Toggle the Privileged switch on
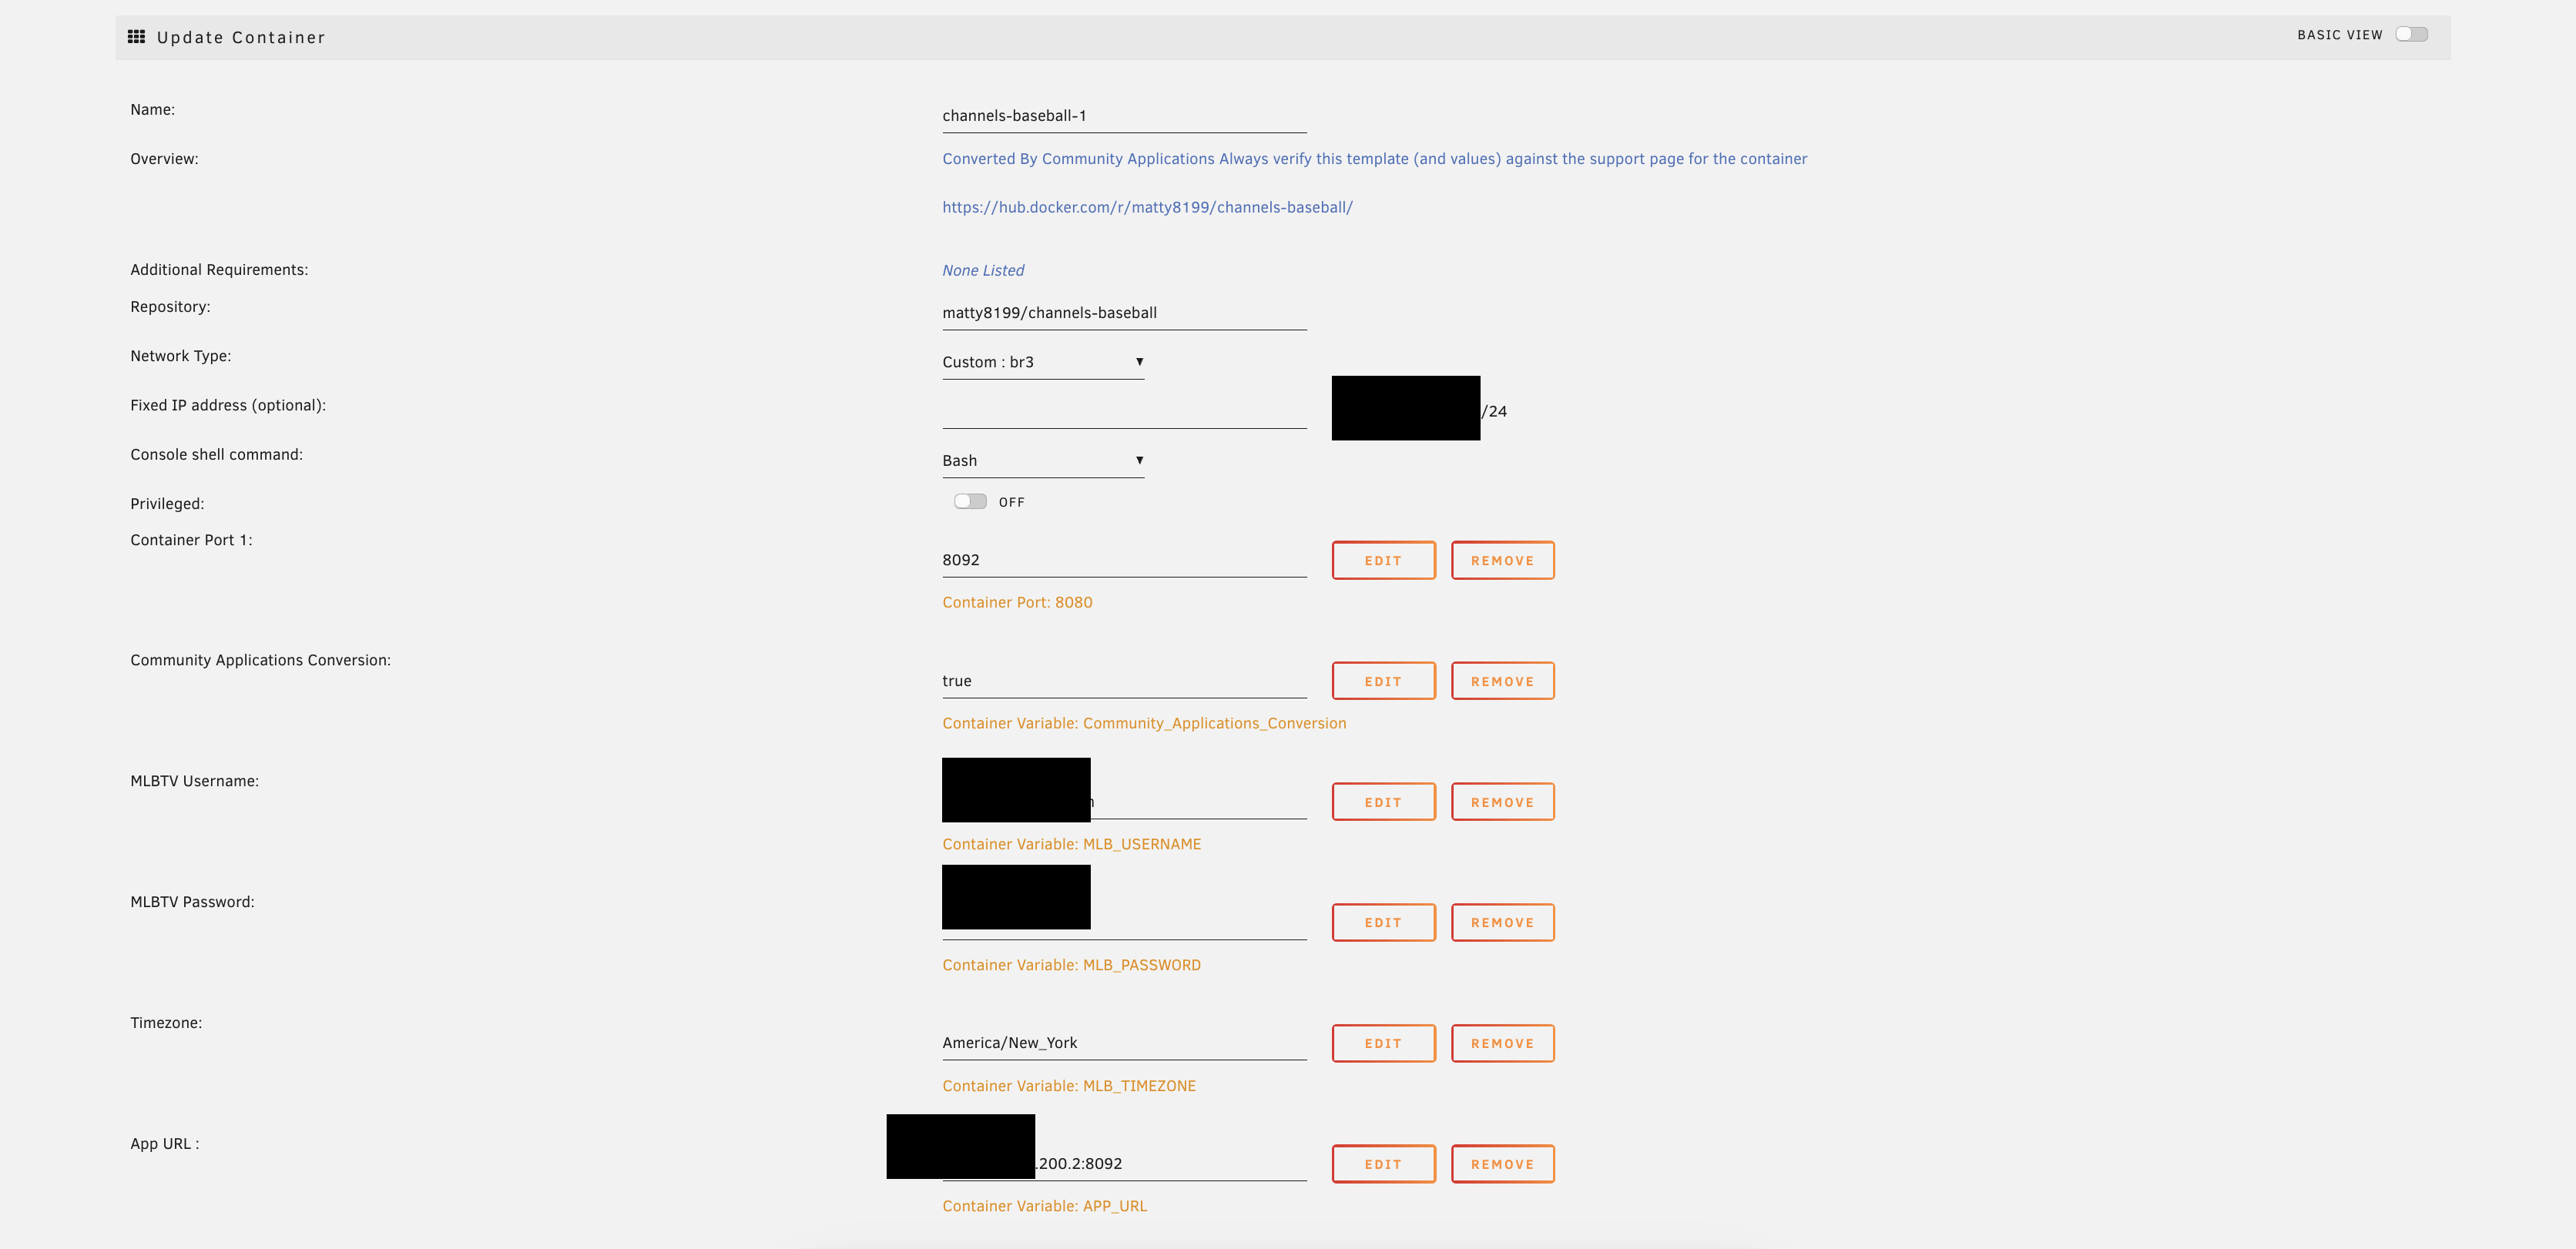The image size is (2576, 1249). click(x=969, y=502)
